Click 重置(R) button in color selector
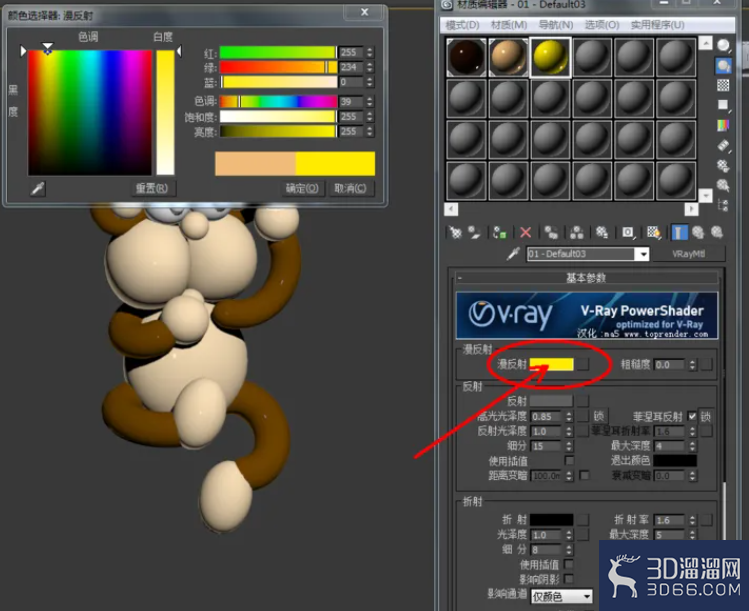The height and width of the screenshot is (611, 749). (x=152, y=188)
